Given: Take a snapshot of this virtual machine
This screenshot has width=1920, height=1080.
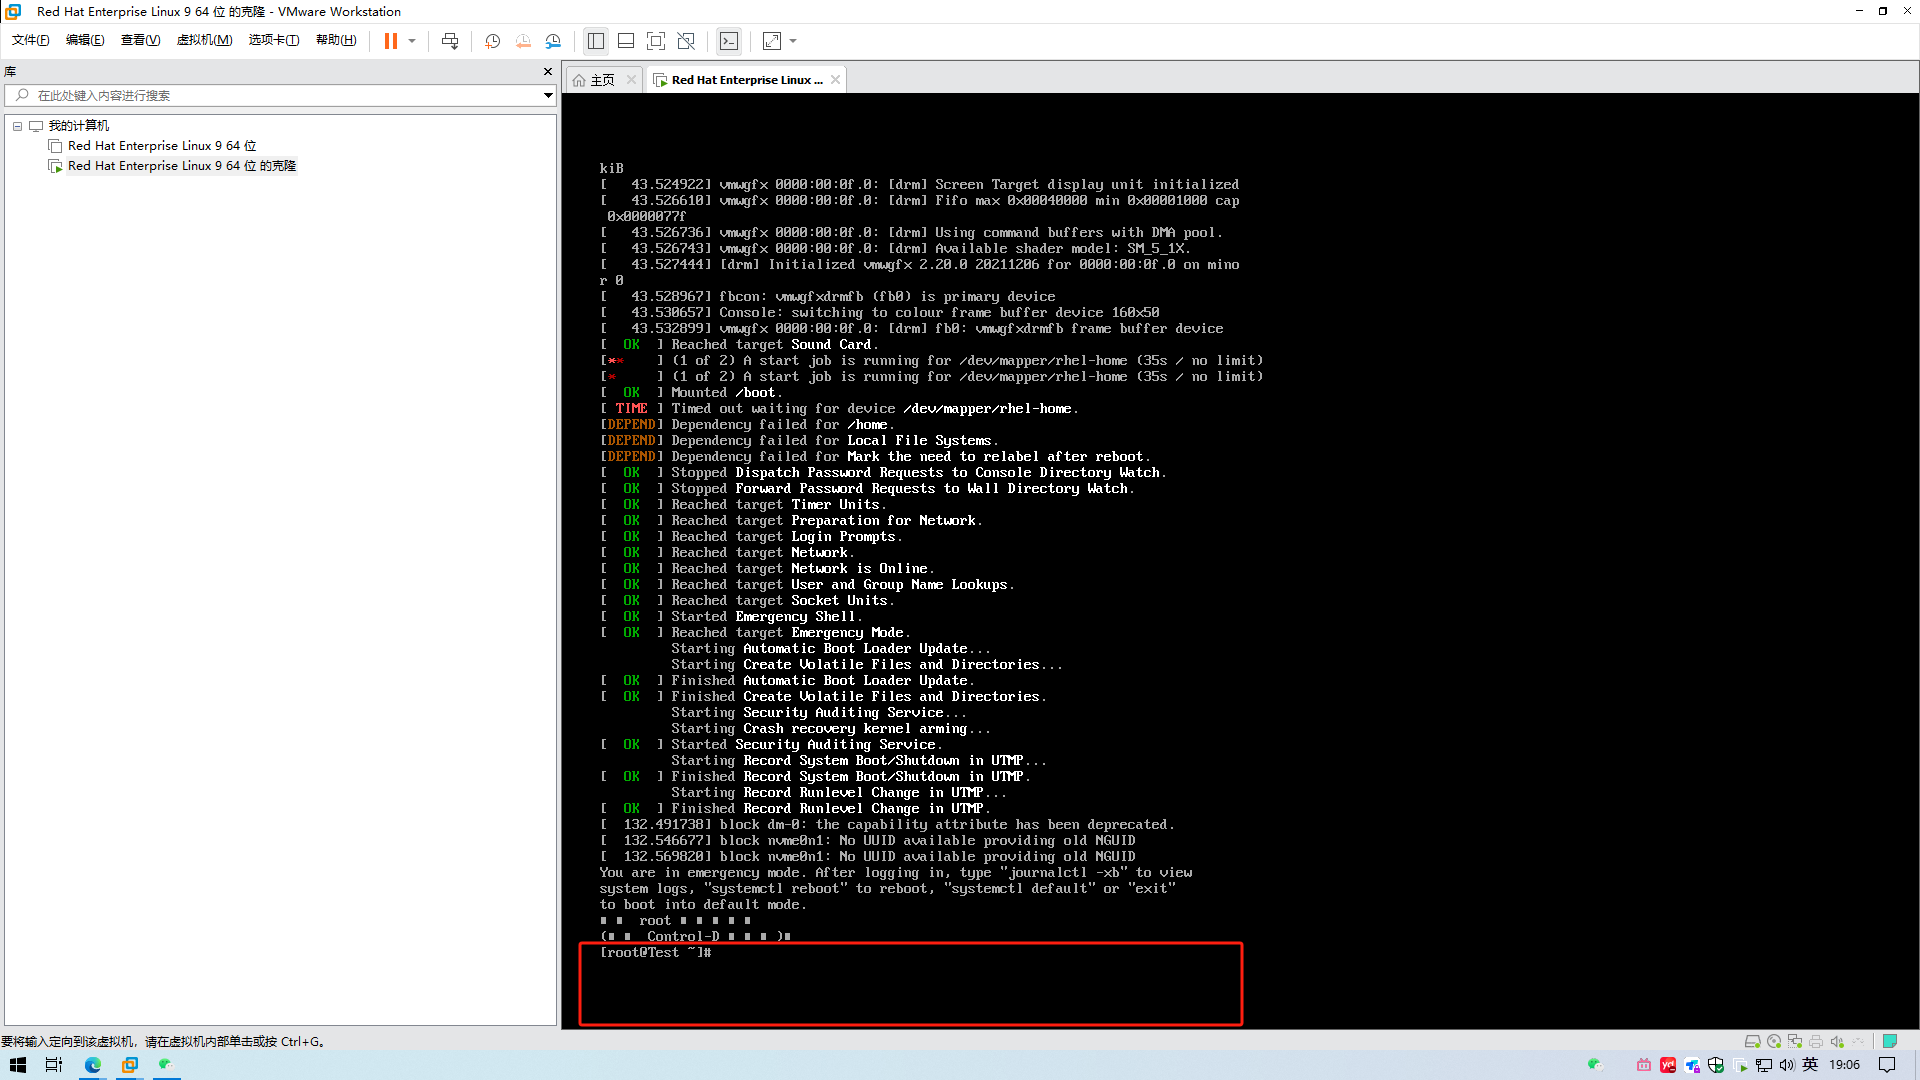Looking at the screenshot, I should click(x=492, y=41).
